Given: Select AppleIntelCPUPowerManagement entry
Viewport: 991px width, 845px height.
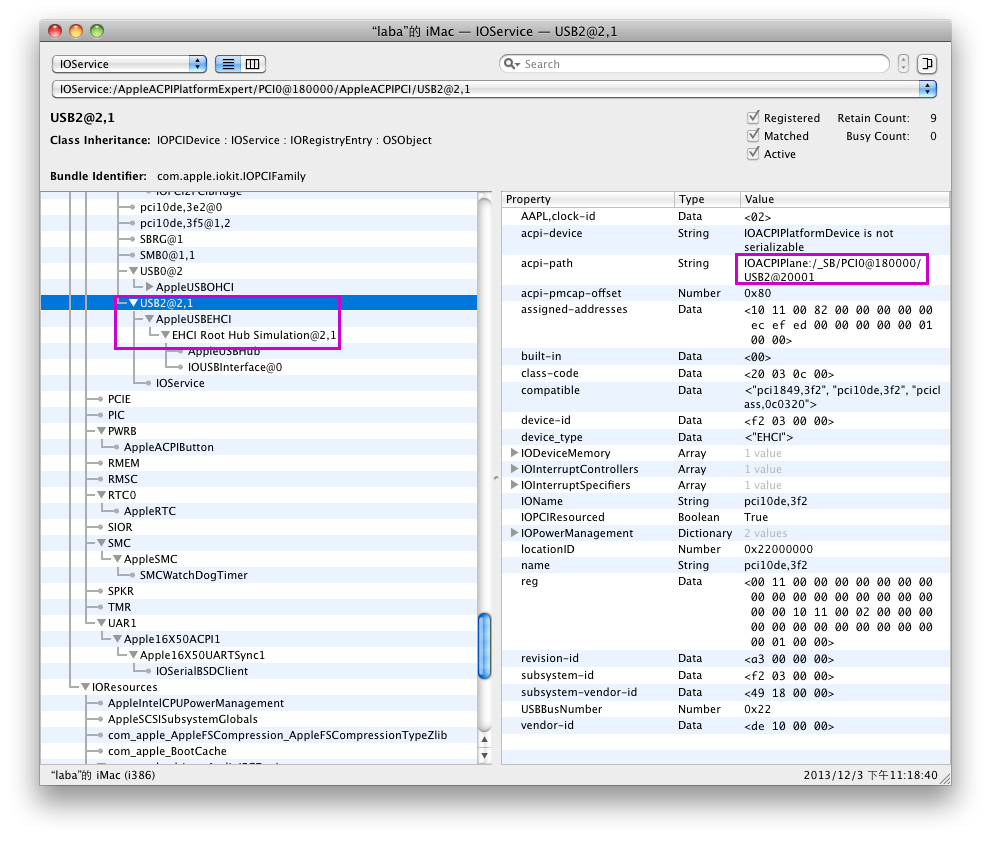Looking at the screenshot, I should (195, 703).
